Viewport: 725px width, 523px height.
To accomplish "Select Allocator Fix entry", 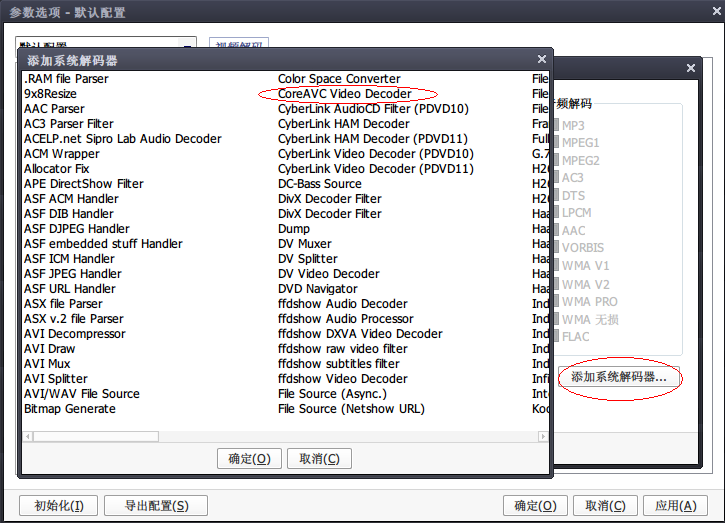I will [x=56, y=169].
